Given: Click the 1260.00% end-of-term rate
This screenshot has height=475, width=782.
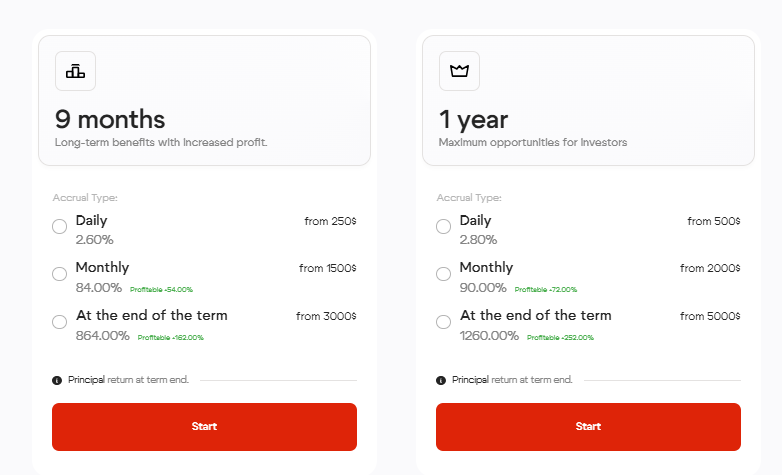Looking at the screenshot, I should click(x=489, y=336).
